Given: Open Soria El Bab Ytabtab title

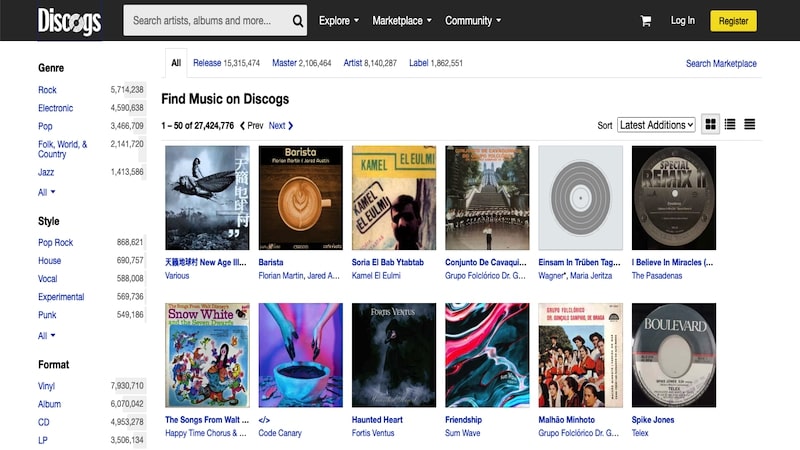Looking at the screenshot, I should pos(388,262).
